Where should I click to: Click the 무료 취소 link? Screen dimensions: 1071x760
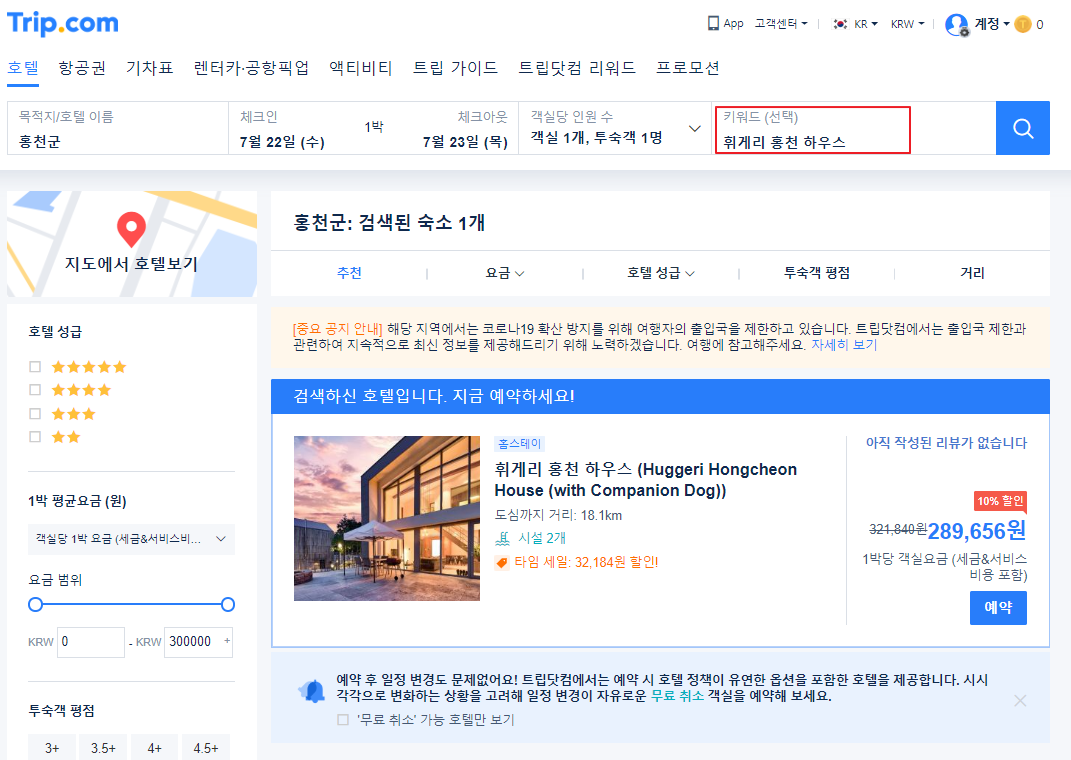click(x=677, y=696)
